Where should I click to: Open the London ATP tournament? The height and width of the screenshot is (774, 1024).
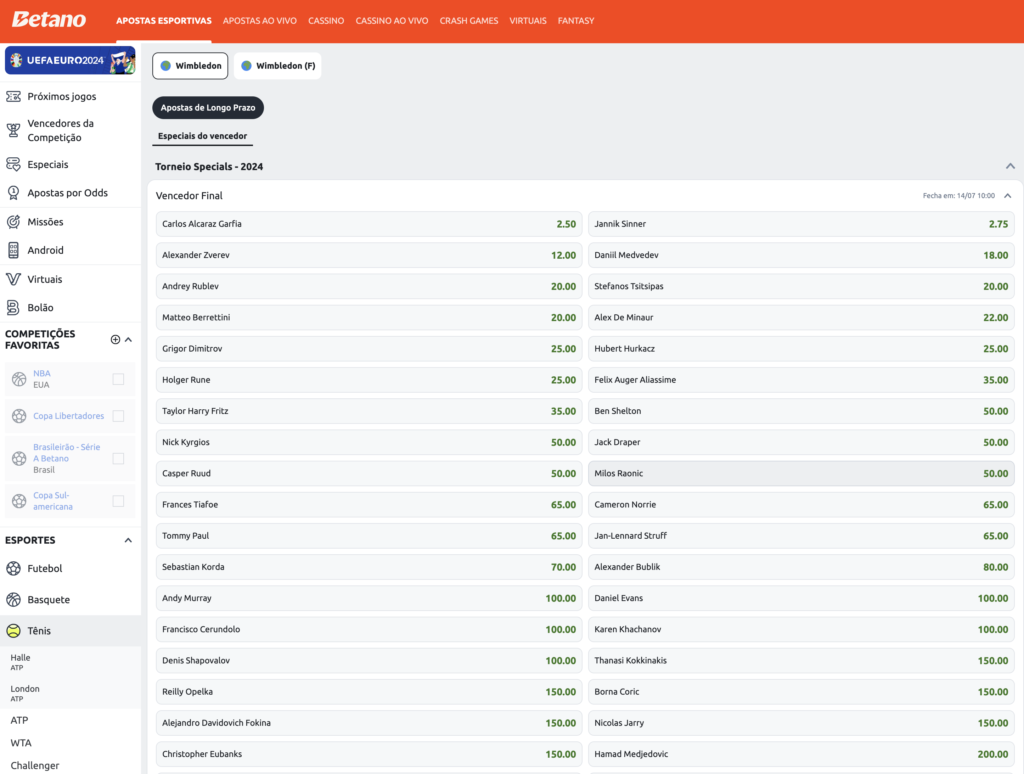[x=25, y=693]
